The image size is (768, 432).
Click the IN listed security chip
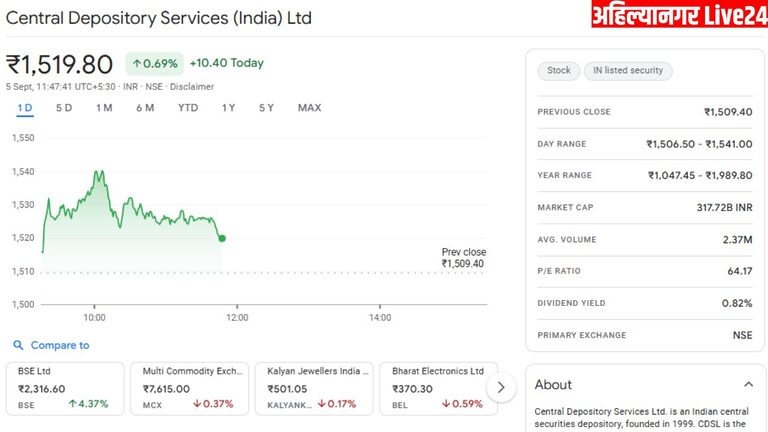(628, 71)
